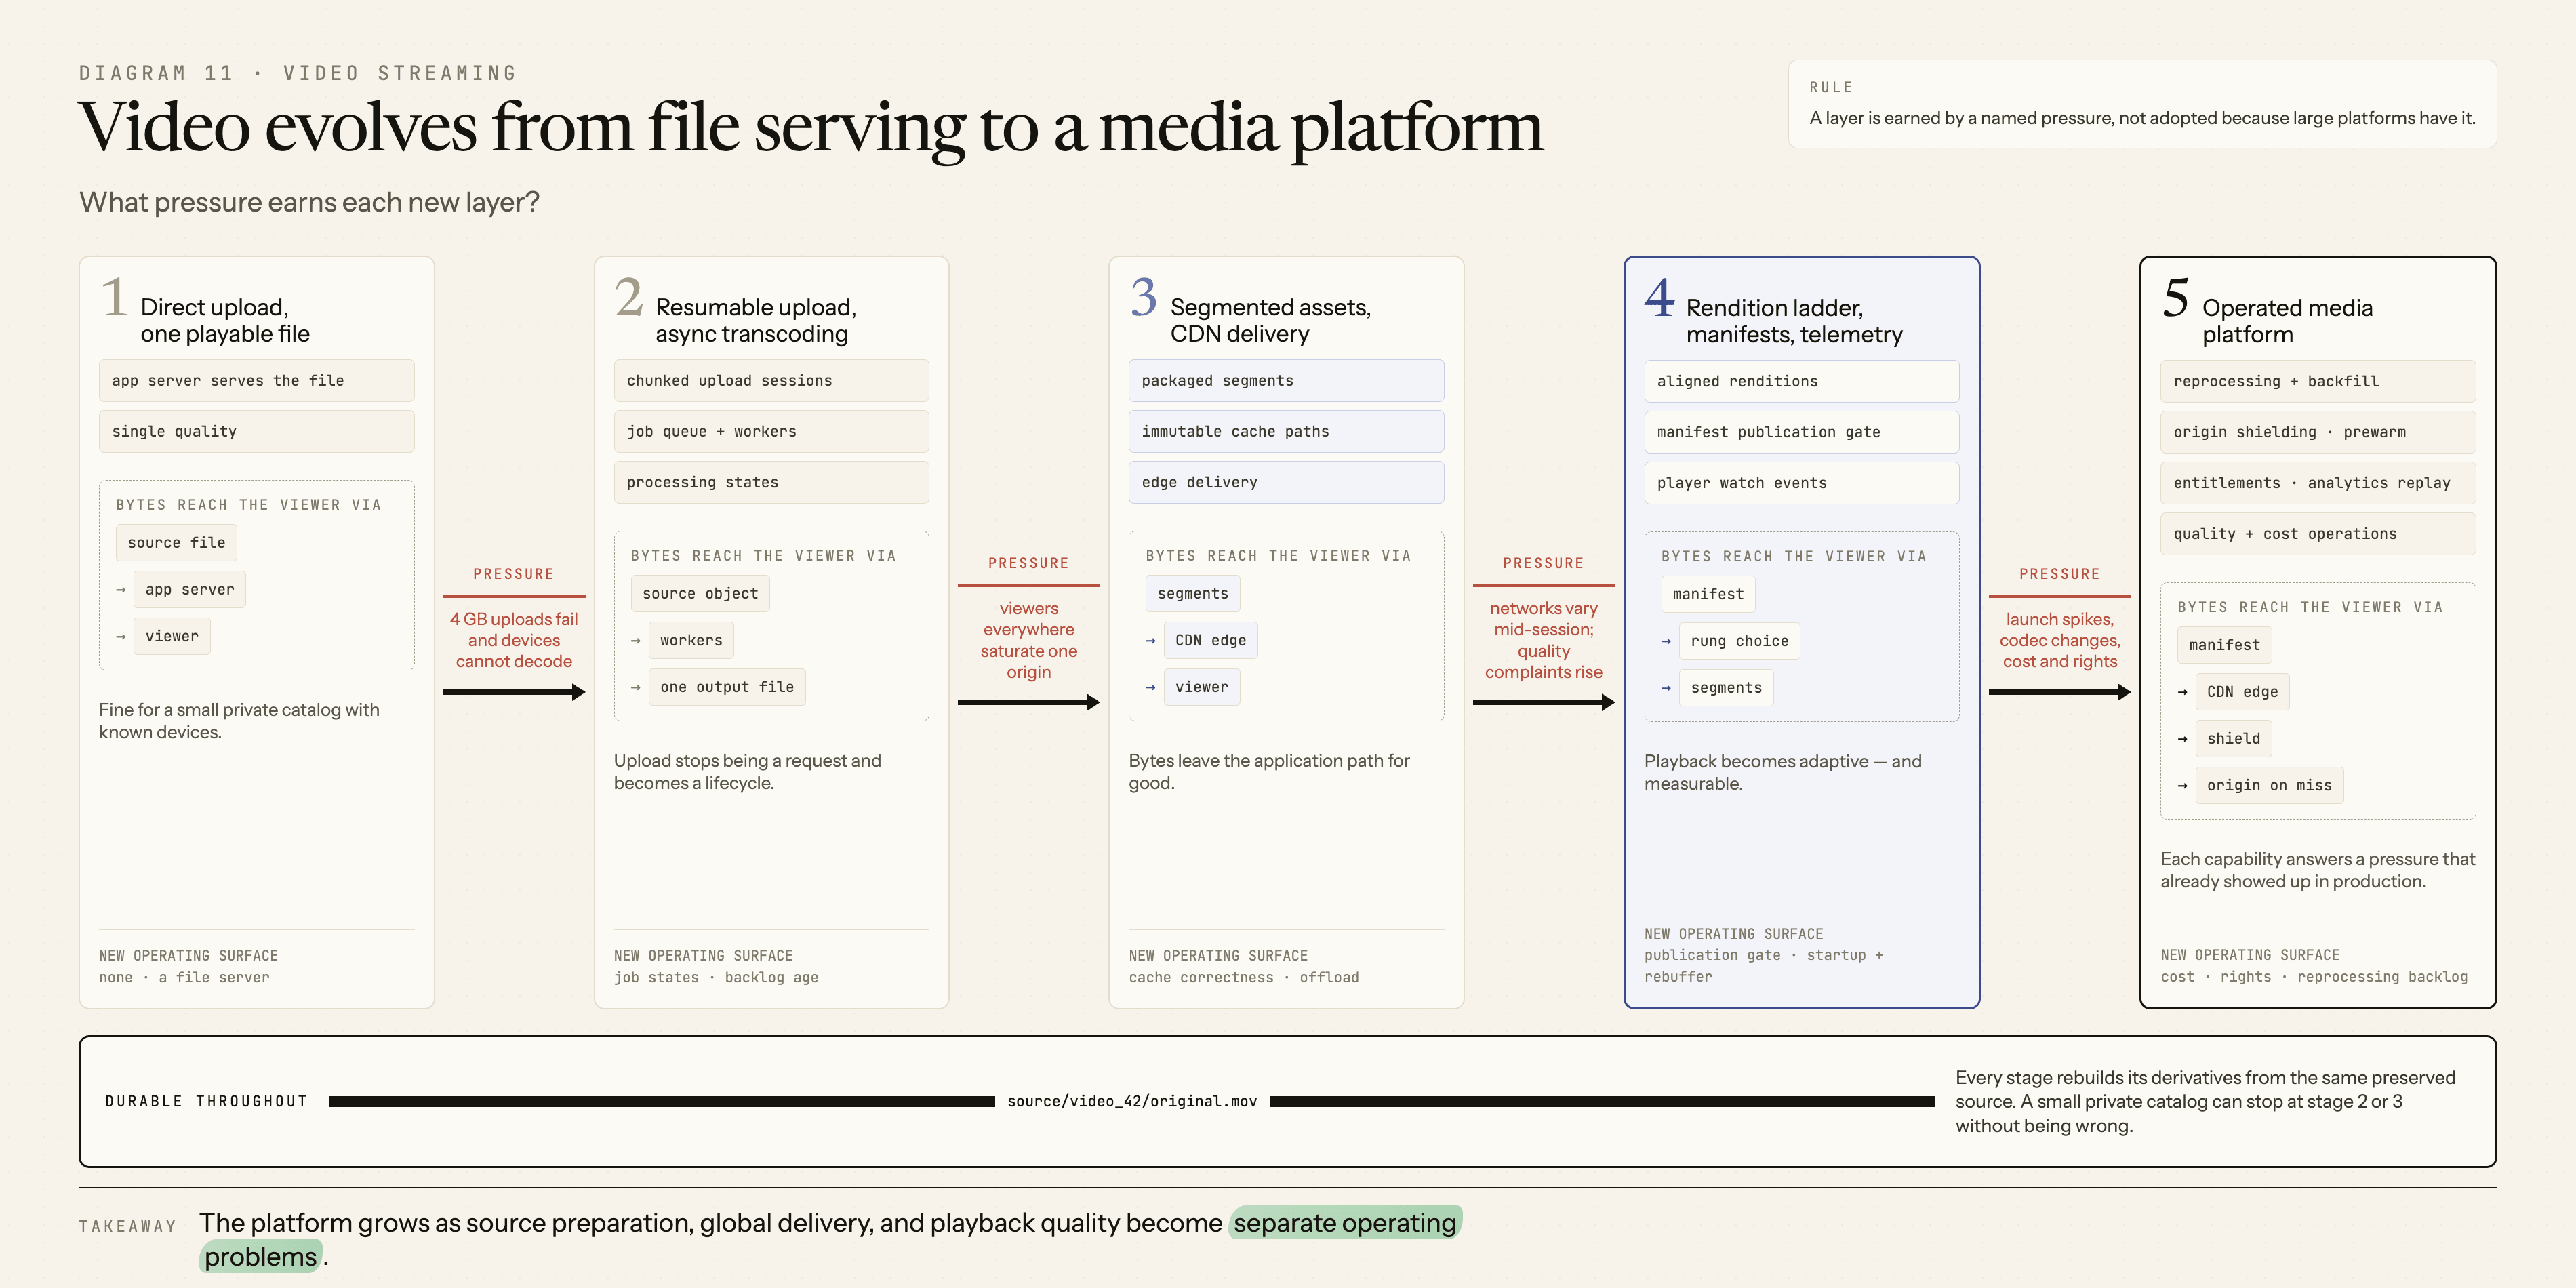Viewport: 2576px width, 1288px height.
Task: Select 'entitlements · analytics replay' chip
Action: 2318,483
